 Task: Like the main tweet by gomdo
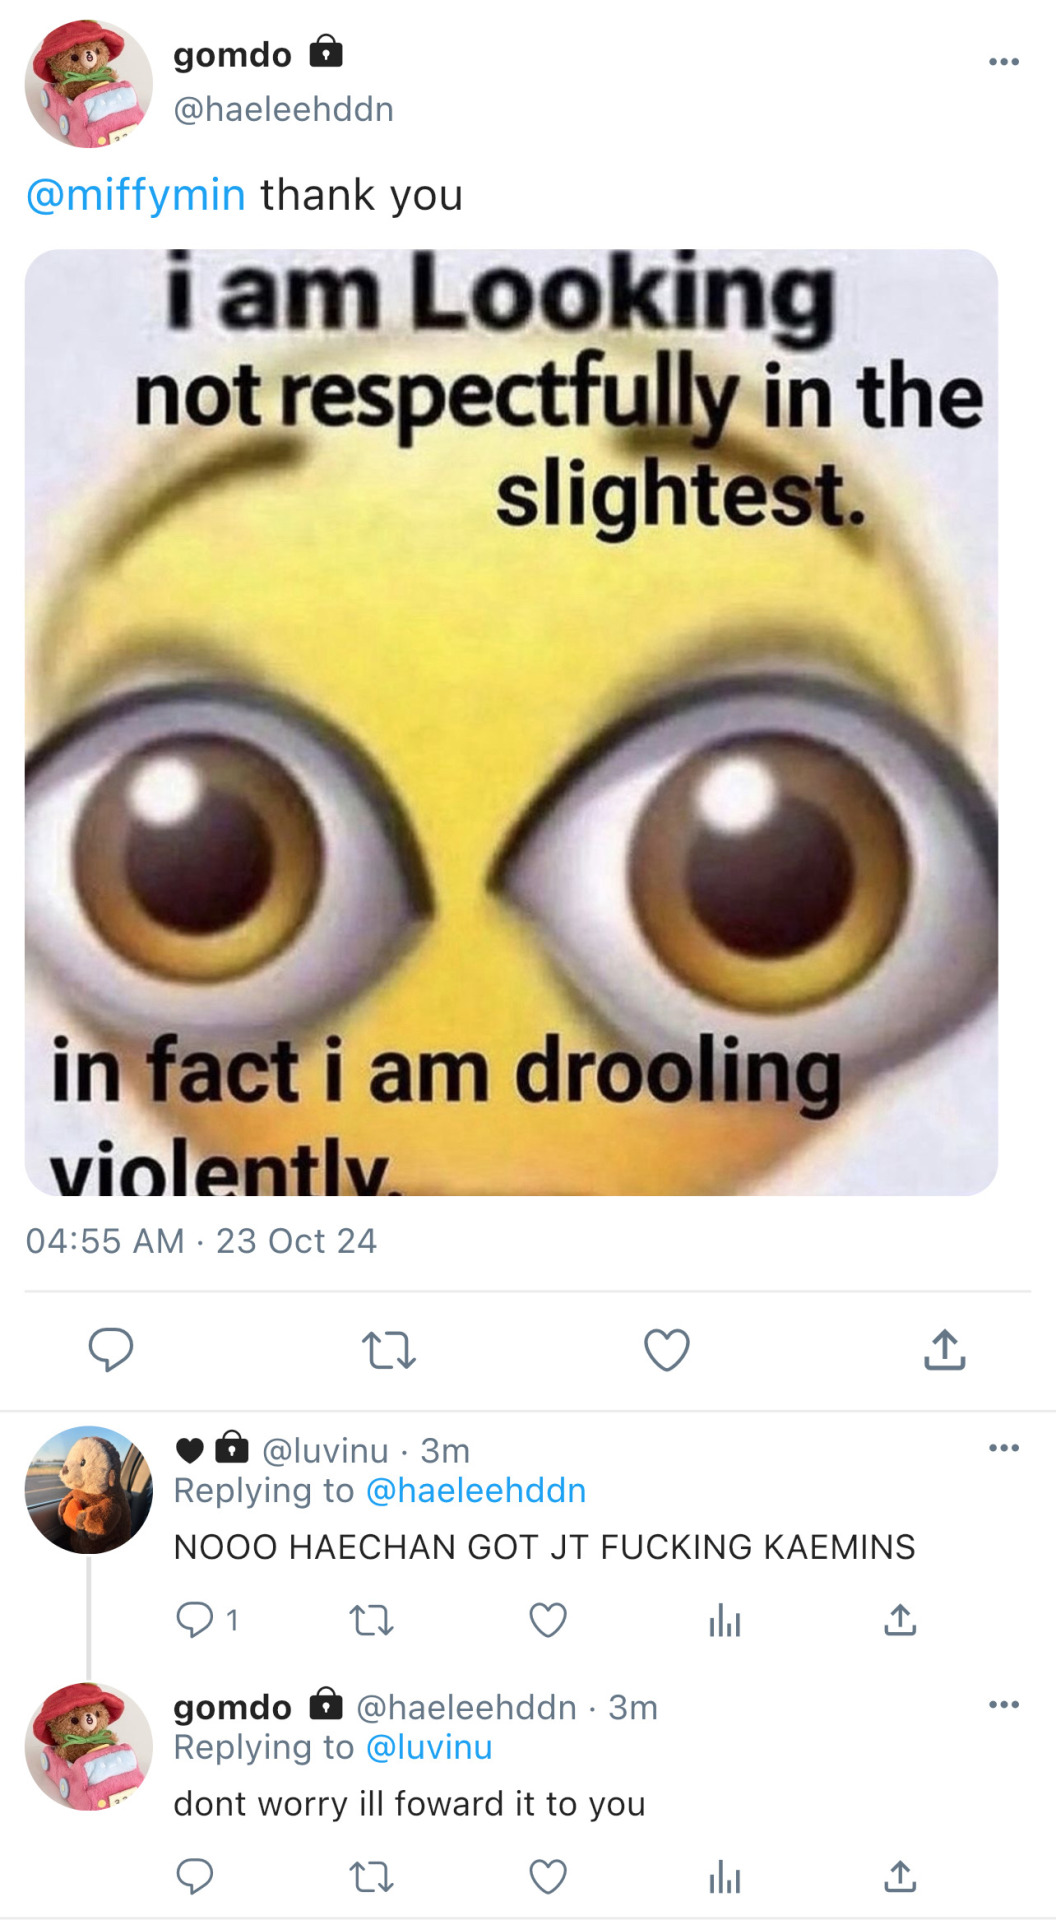coord(666,1349)
